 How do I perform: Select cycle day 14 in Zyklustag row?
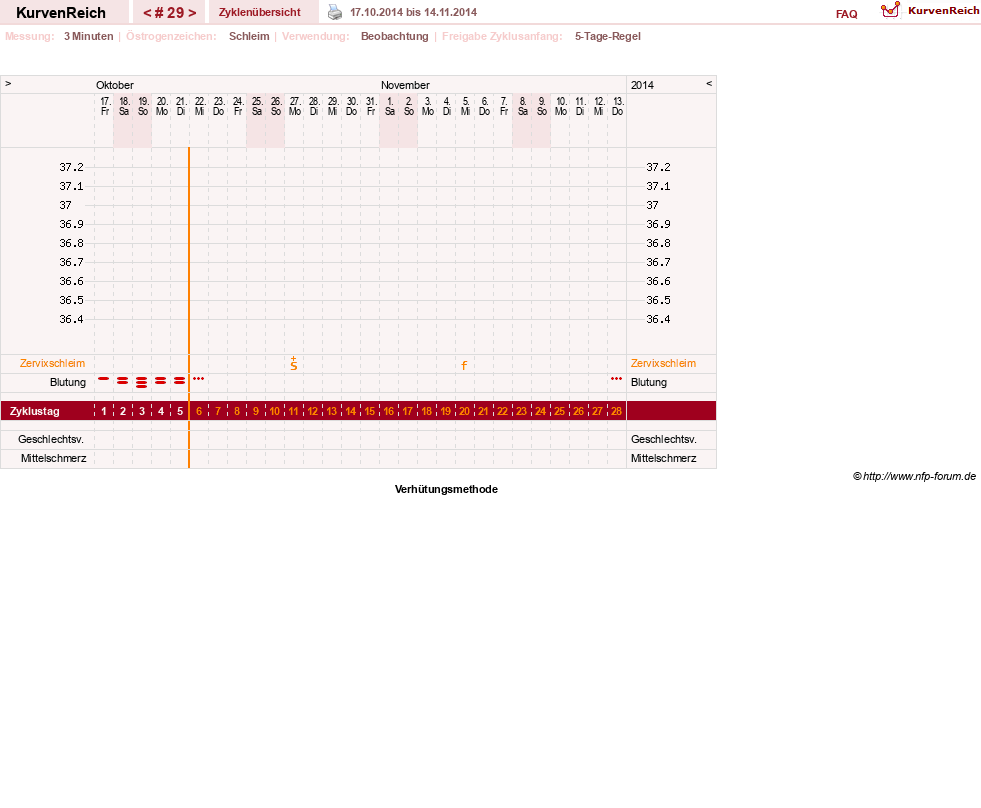[x=350, y=411]
